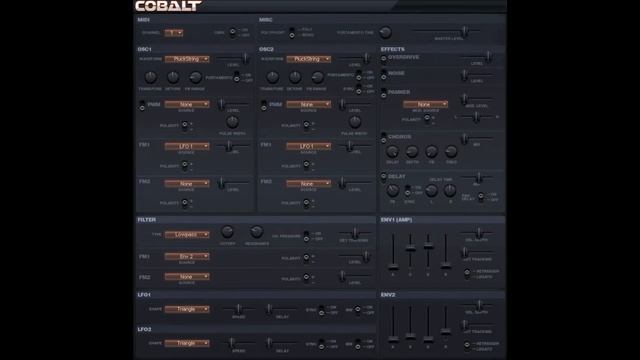Click the ENV1 Attack fader
This screenshot has height=360, width=640.
(393, 268)
